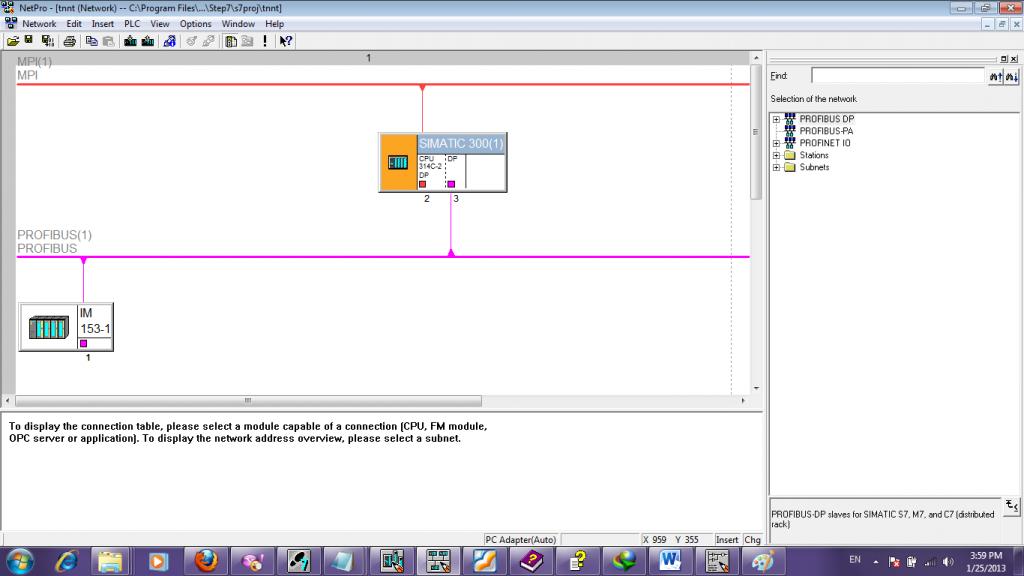This screenshot has width=1024, height=576.
Task: Open the Options menu
Action: pos(195,23)
